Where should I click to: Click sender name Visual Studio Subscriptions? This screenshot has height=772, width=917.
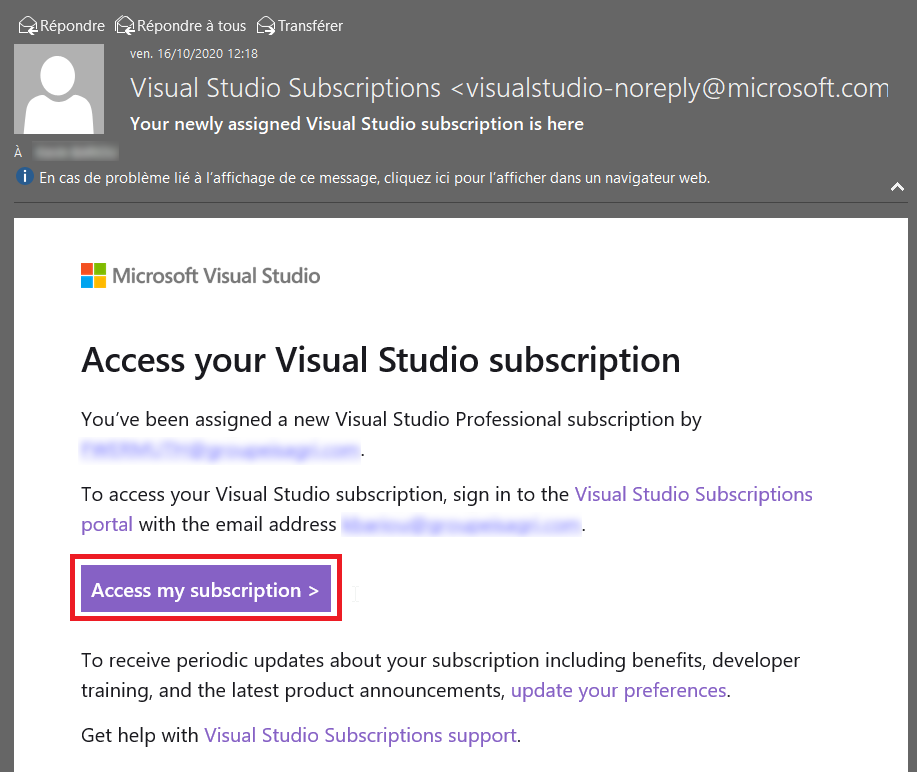[285, 88]
